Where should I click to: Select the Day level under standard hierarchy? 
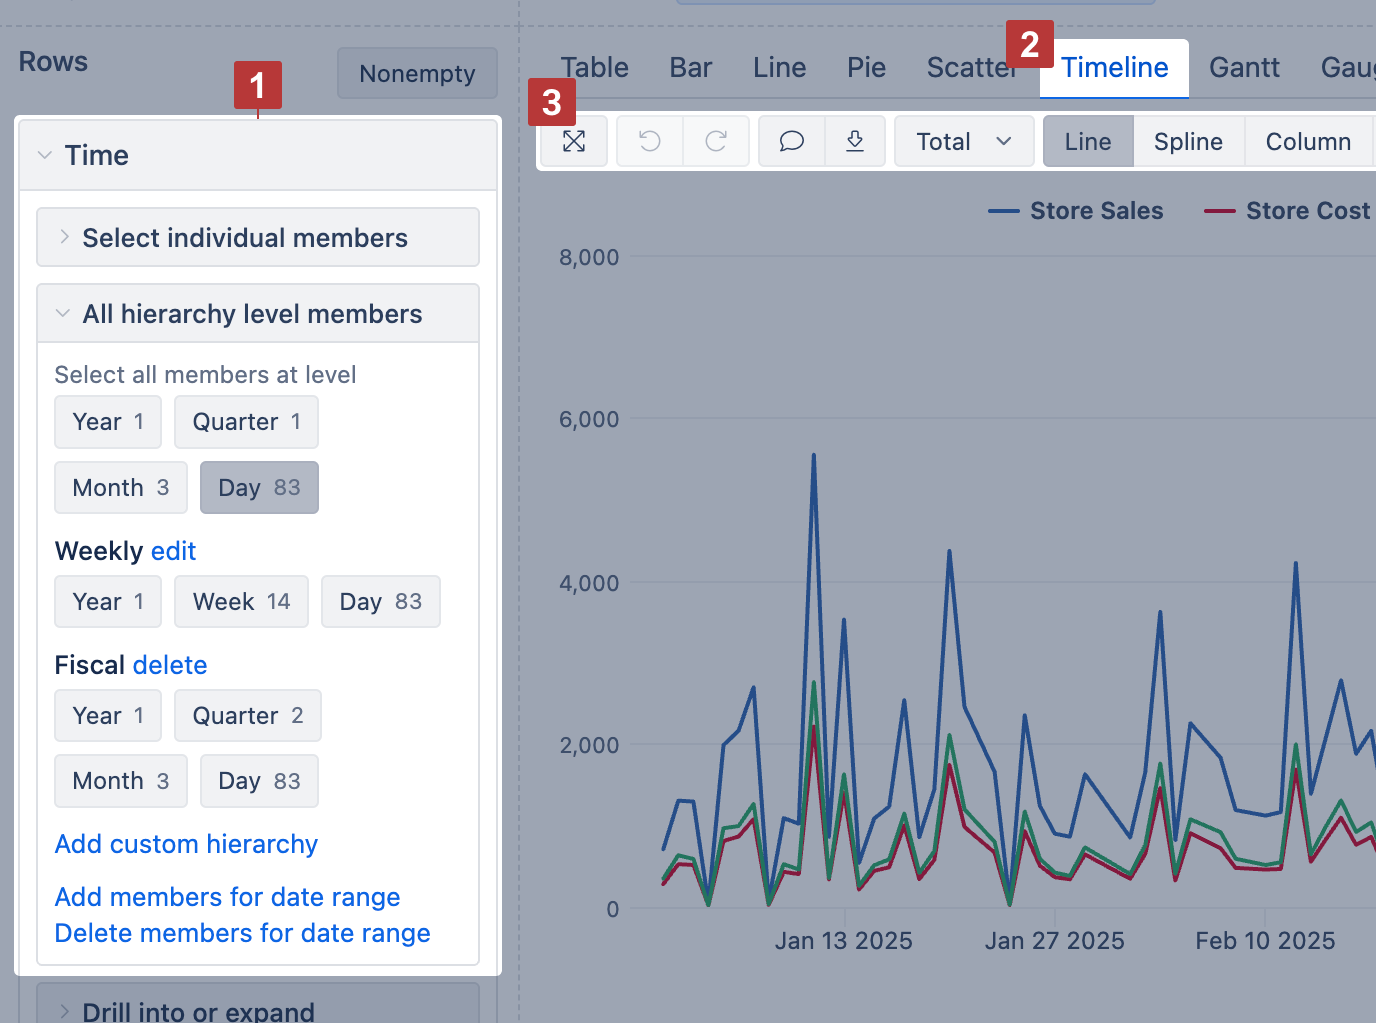tap(259, 488)
